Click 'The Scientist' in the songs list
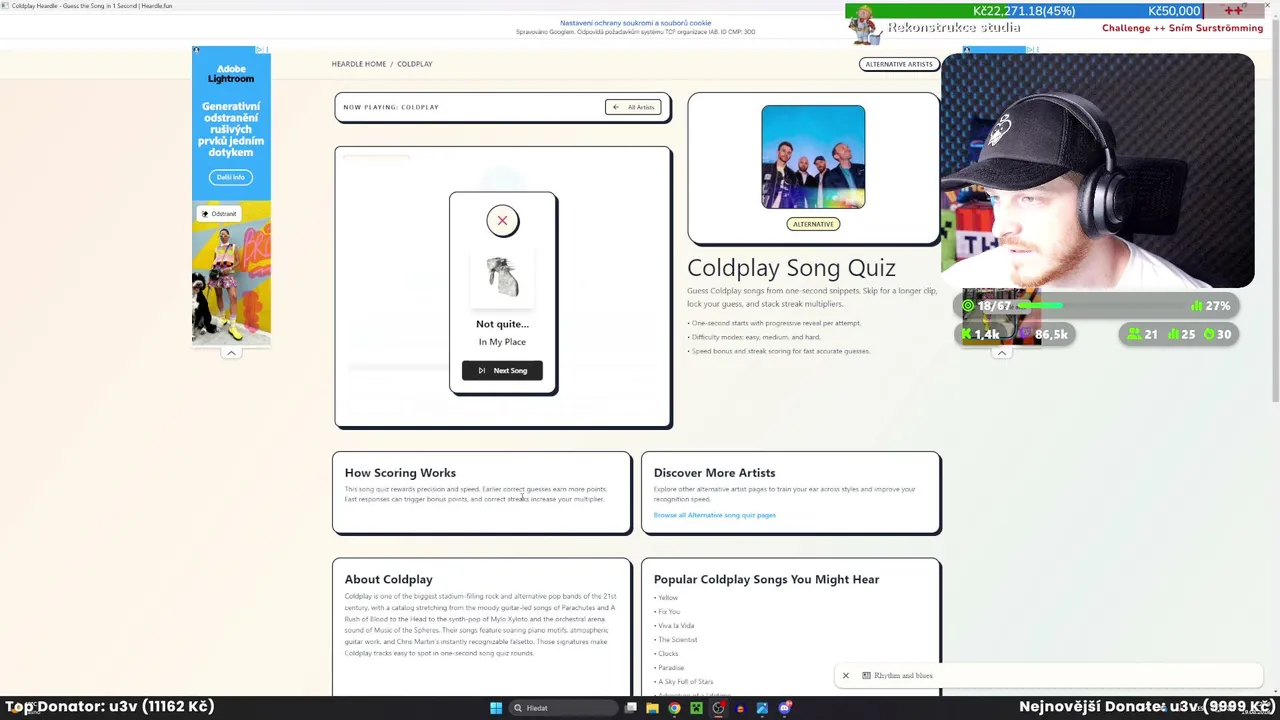 678,640
